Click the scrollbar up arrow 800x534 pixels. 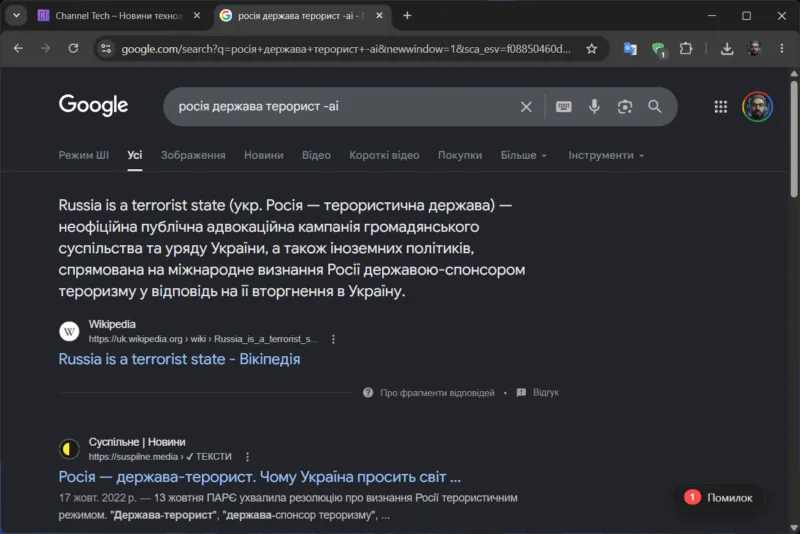pyautogui.click(x=794, y=74)
